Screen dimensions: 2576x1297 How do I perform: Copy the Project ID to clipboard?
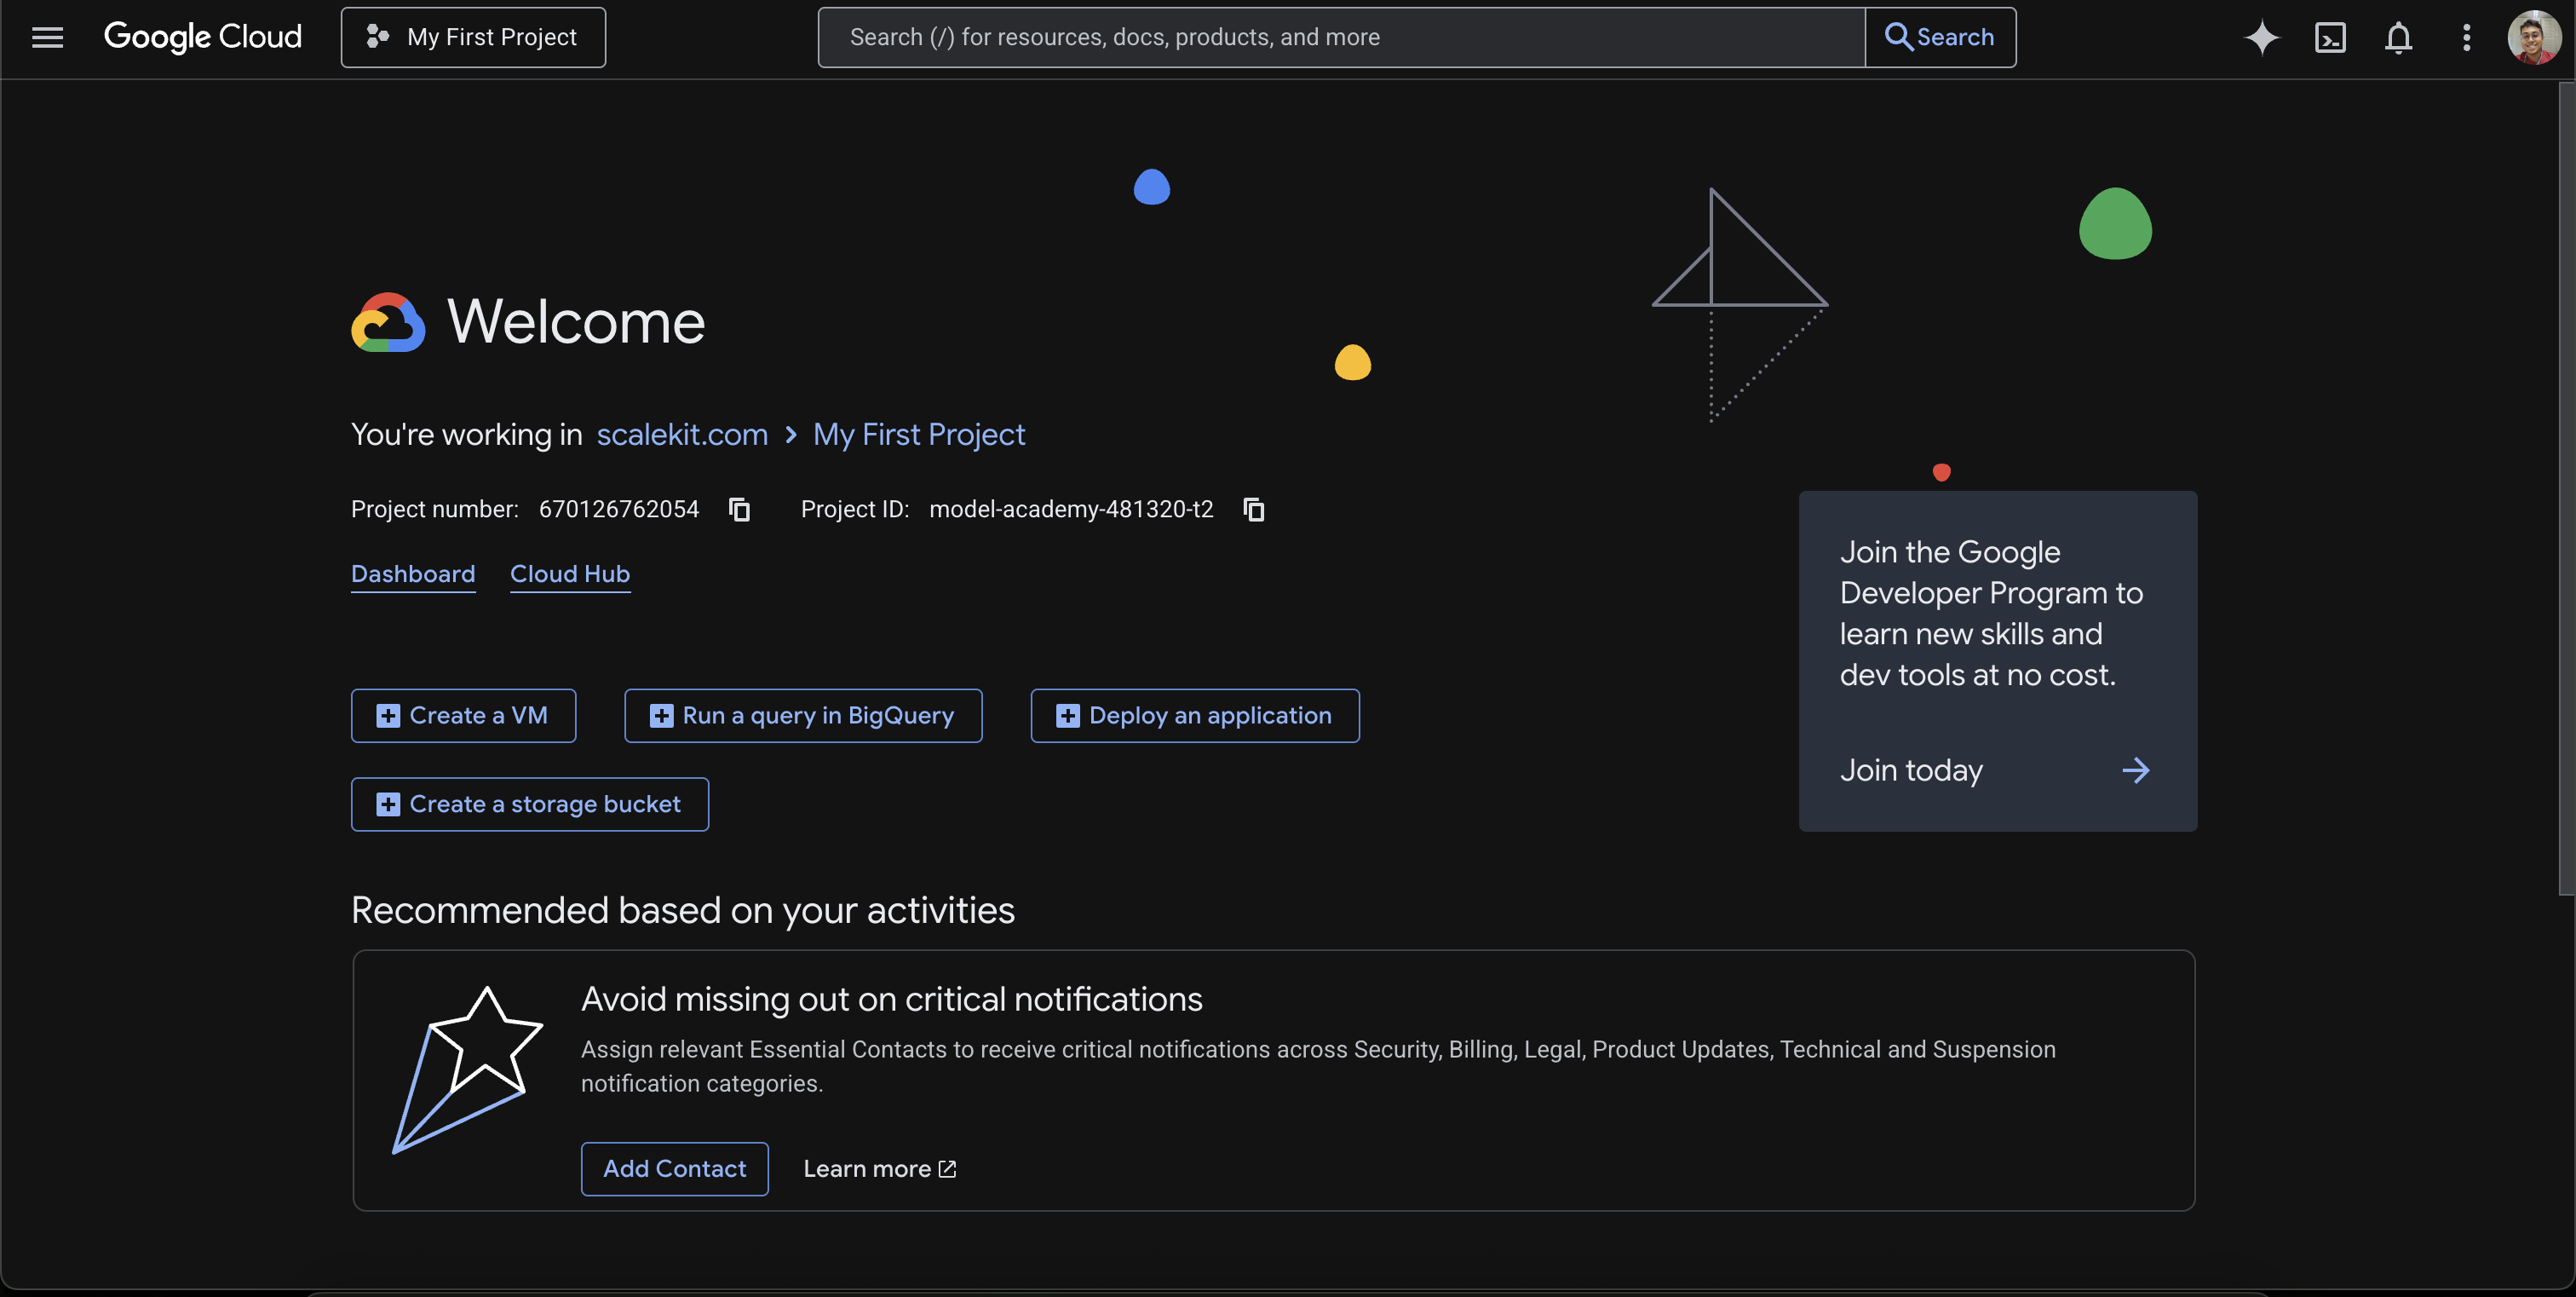pos(1253,509)
